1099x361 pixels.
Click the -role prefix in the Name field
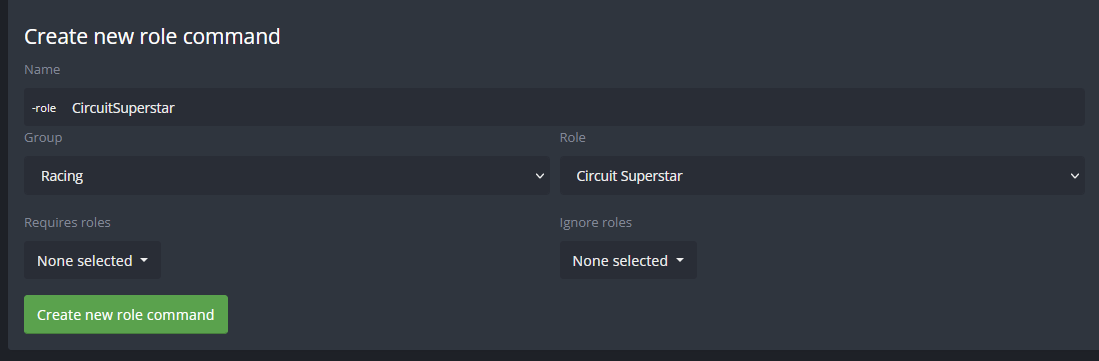(43, 108)
